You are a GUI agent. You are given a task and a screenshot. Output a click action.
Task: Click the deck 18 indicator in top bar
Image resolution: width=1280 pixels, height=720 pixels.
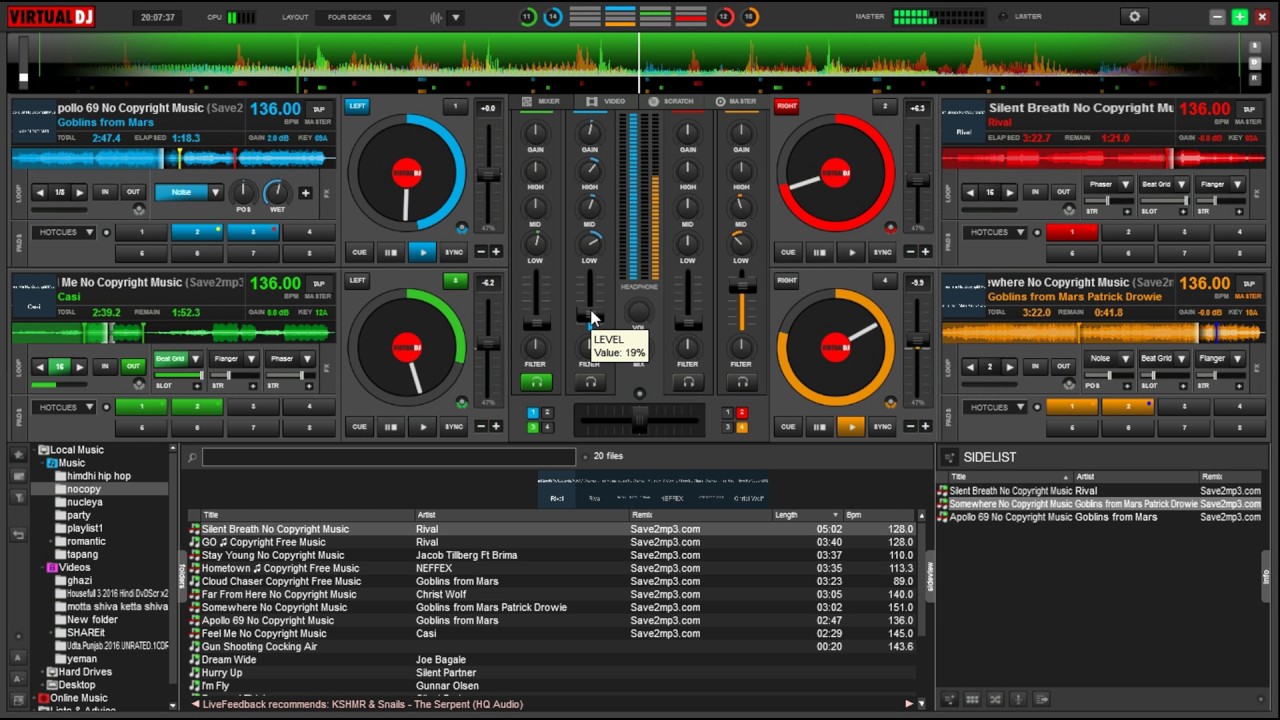click(748, 17)
